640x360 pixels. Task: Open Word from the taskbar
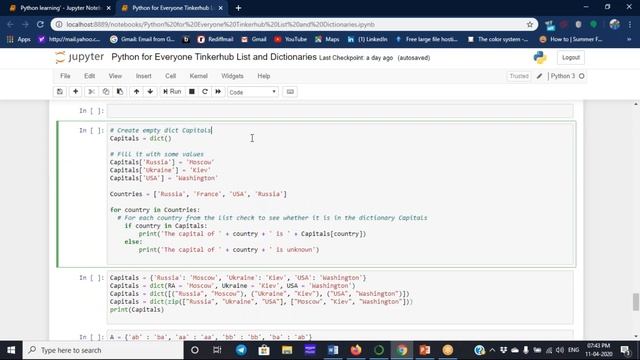(333, 350)
